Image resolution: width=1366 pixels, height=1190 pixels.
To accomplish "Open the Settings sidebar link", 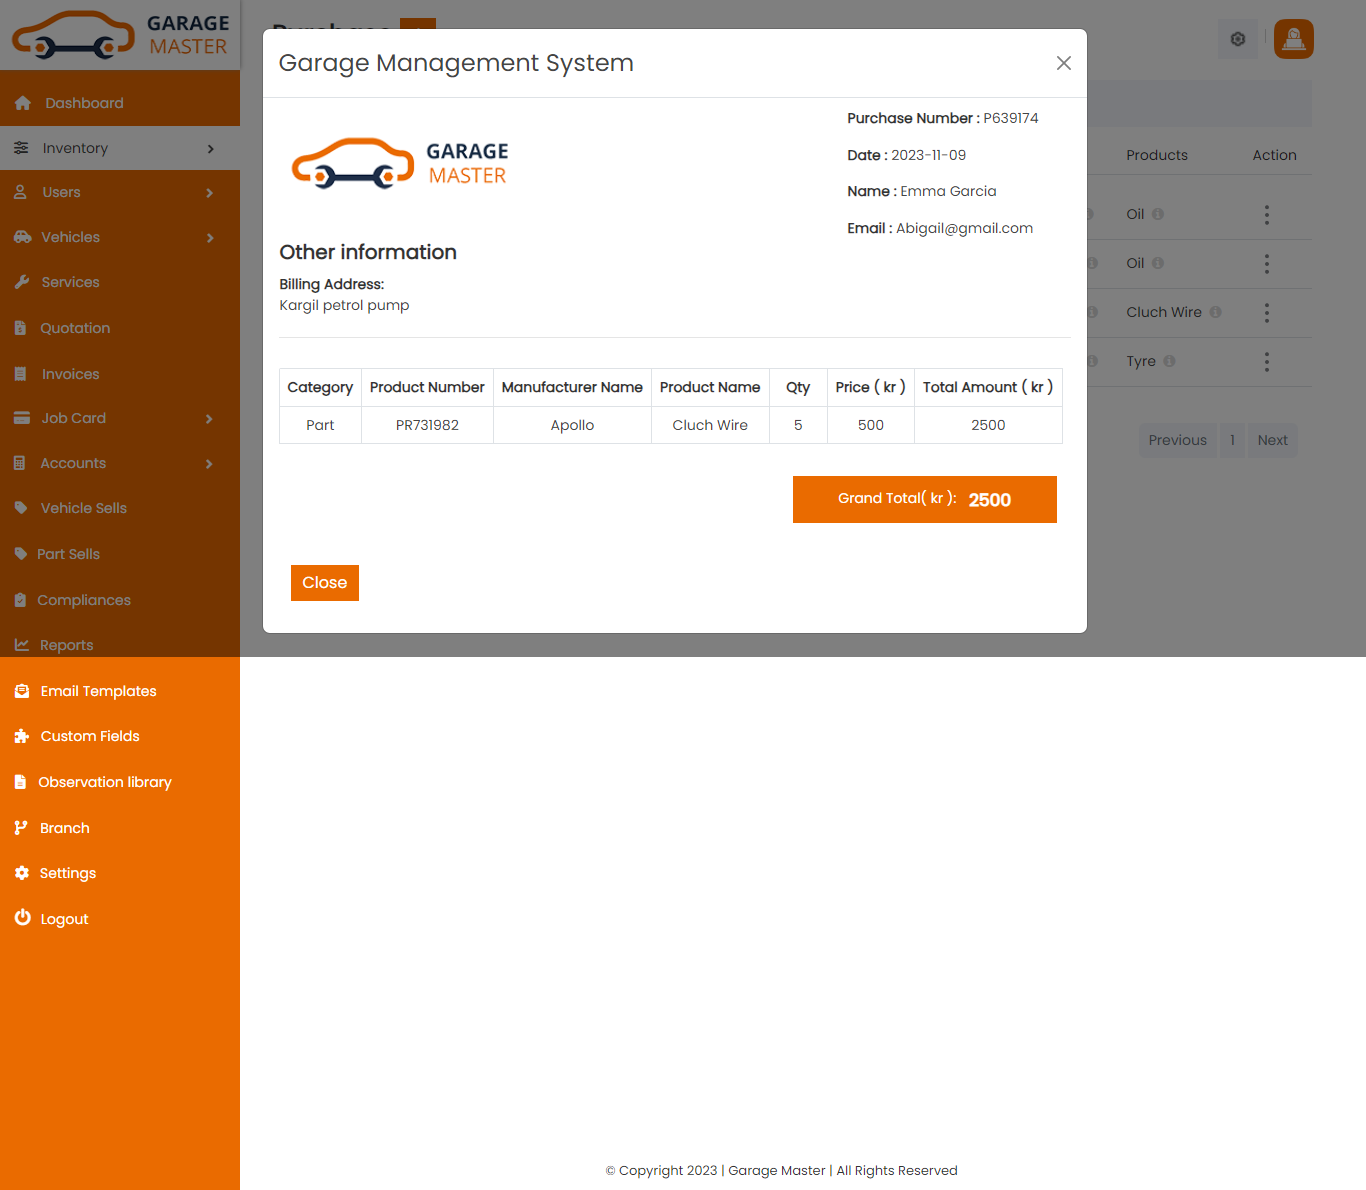I will [120, 873].
